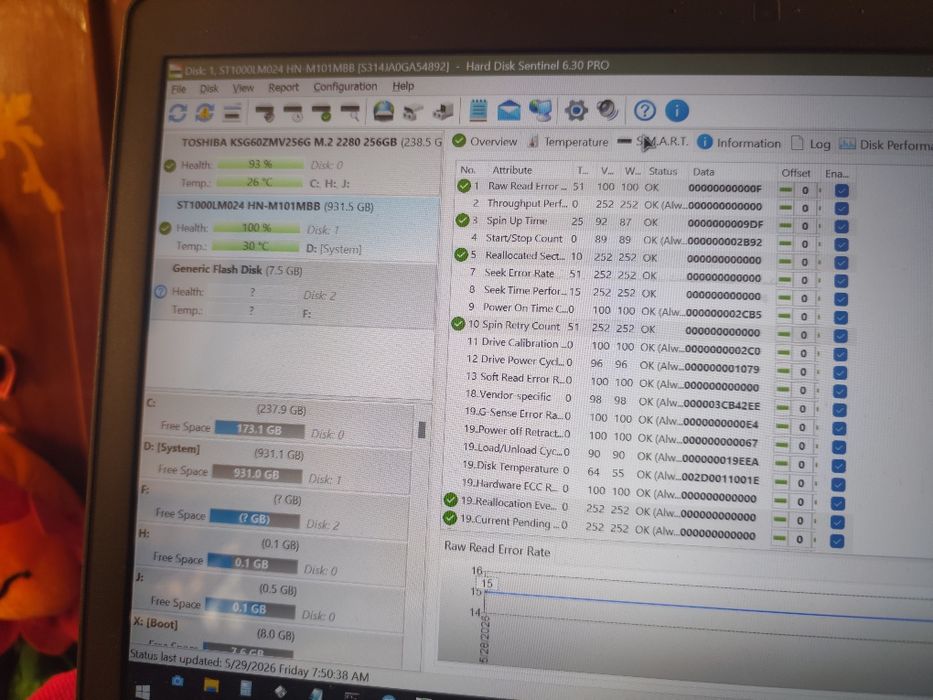The width and height of the screenshot is (933, 700).
Task: Click the quick refresh icon with lightning bolt
Action: point(205,112)
